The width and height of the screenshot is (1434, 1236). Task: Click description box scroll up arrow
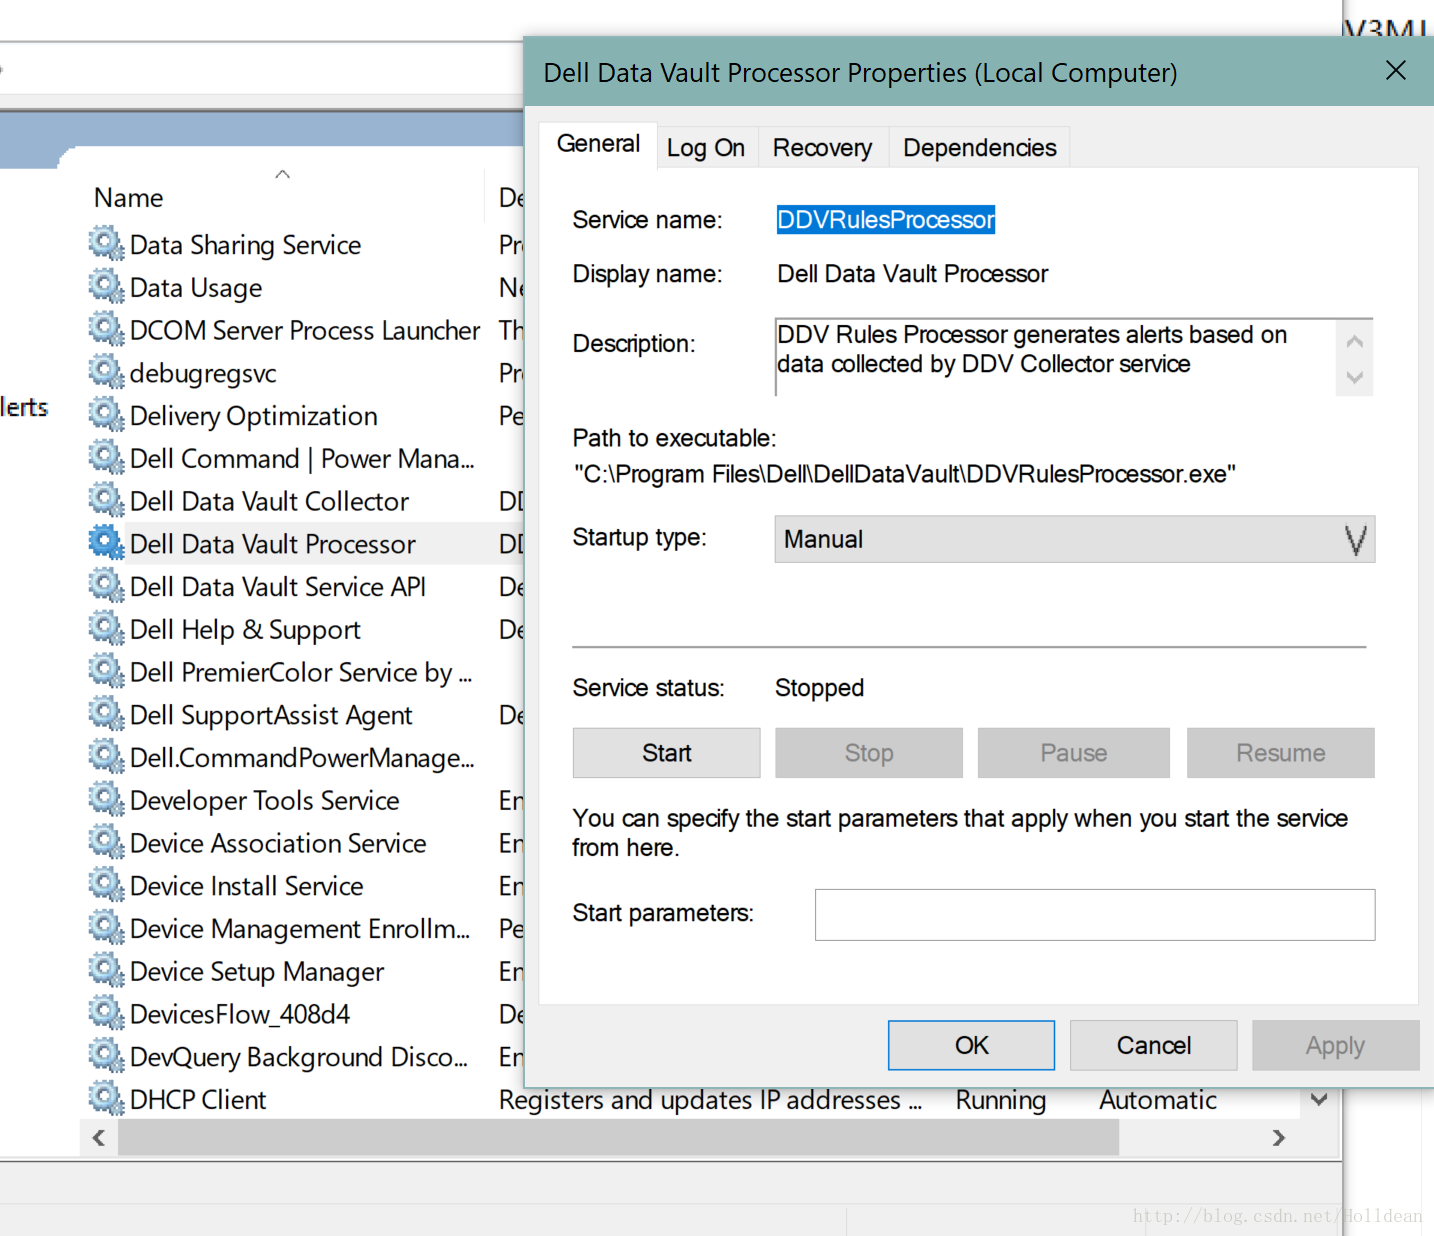1355,342
